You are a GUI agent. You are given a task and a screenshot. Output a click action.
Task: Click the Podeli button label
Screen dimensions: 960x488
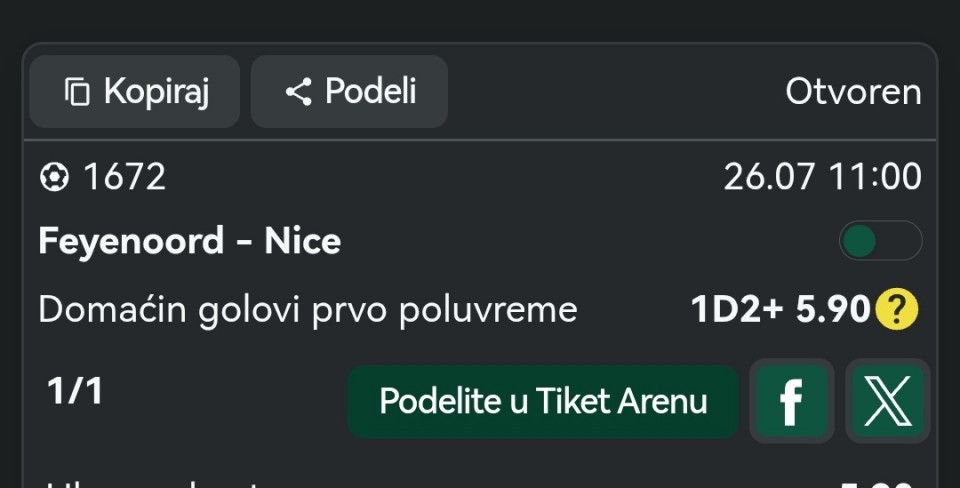371,92
